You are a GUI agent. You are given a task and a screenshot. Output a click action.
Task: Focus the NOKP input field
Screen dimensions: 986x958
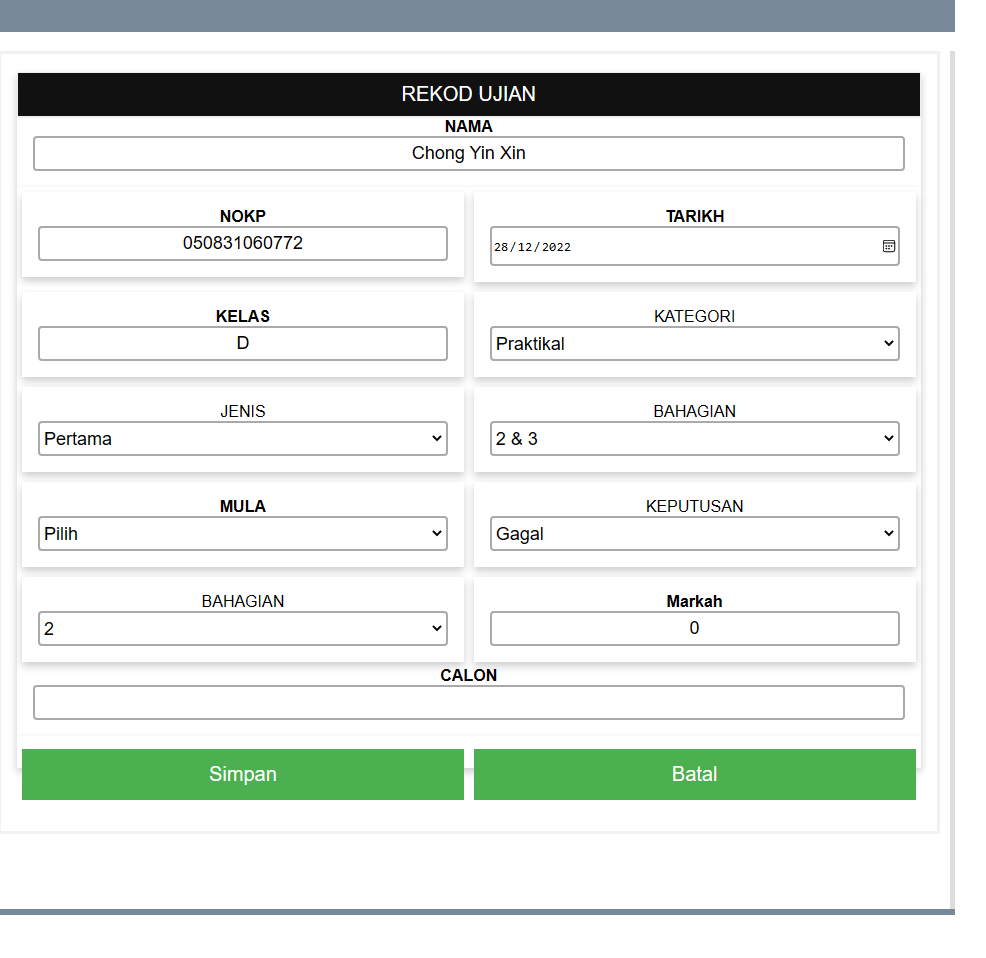[242, 243]
